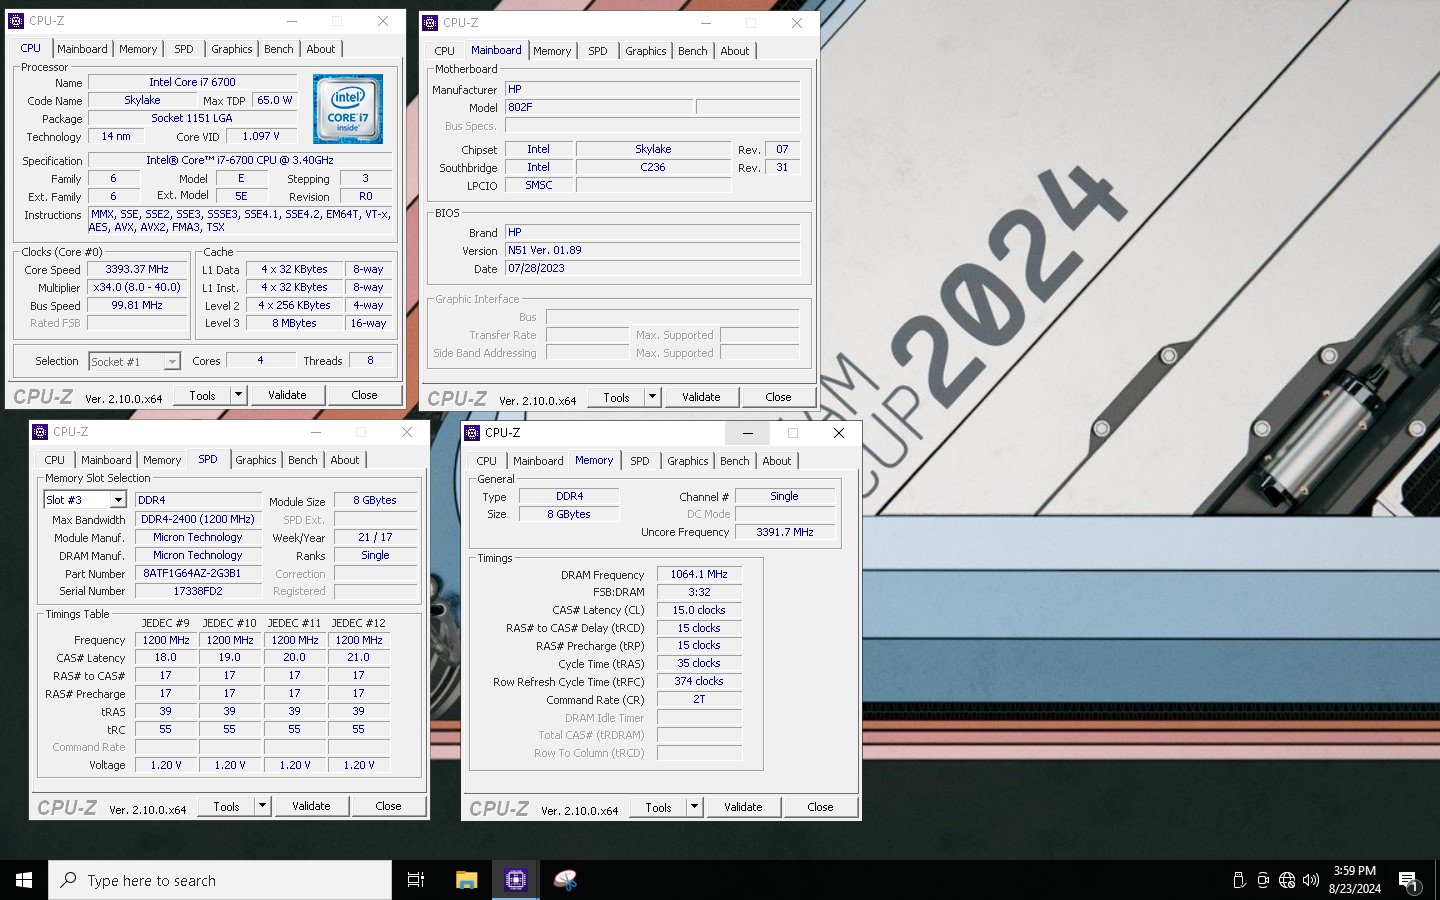Click Uncore Frequency value 3391.7 MHz

click(x=785, y=532)
